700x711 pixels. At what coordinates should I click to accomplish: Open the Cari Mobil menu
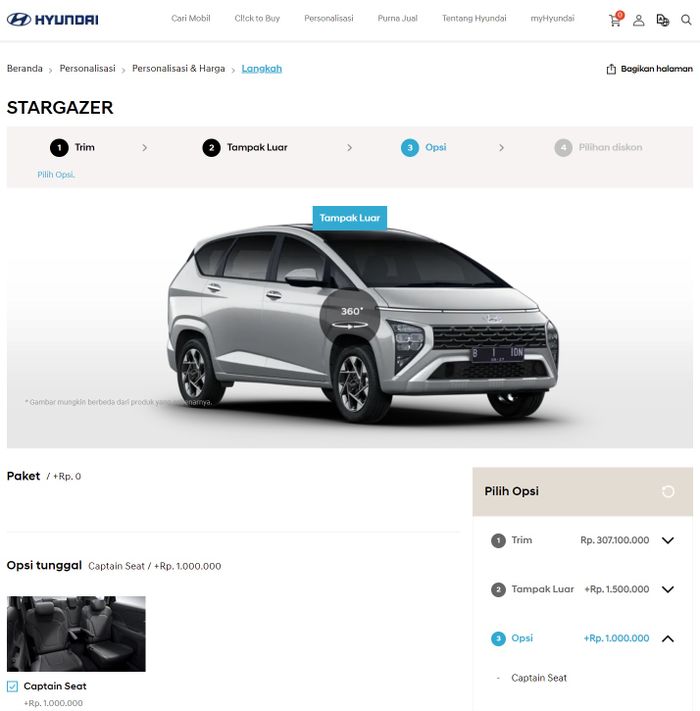point(191,19)
